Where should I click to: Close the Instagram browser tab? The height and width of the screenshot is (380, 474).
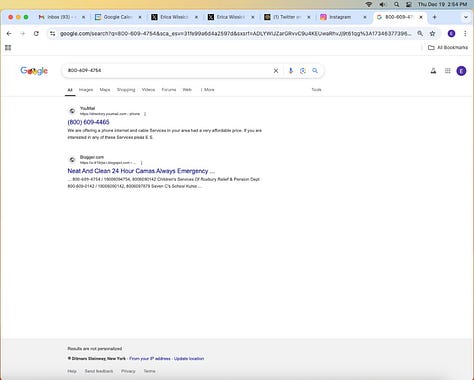[x=365, y=17]
